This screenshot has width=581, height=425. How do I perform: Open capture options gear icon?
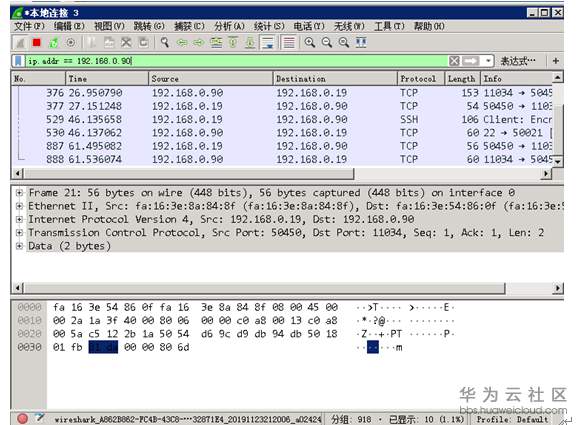point(70,43)
